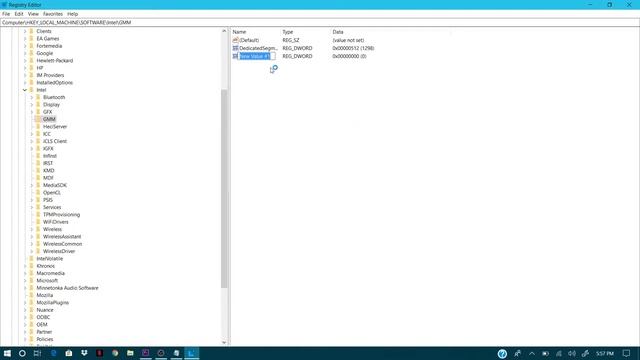Click the registry path address bar

320,22
